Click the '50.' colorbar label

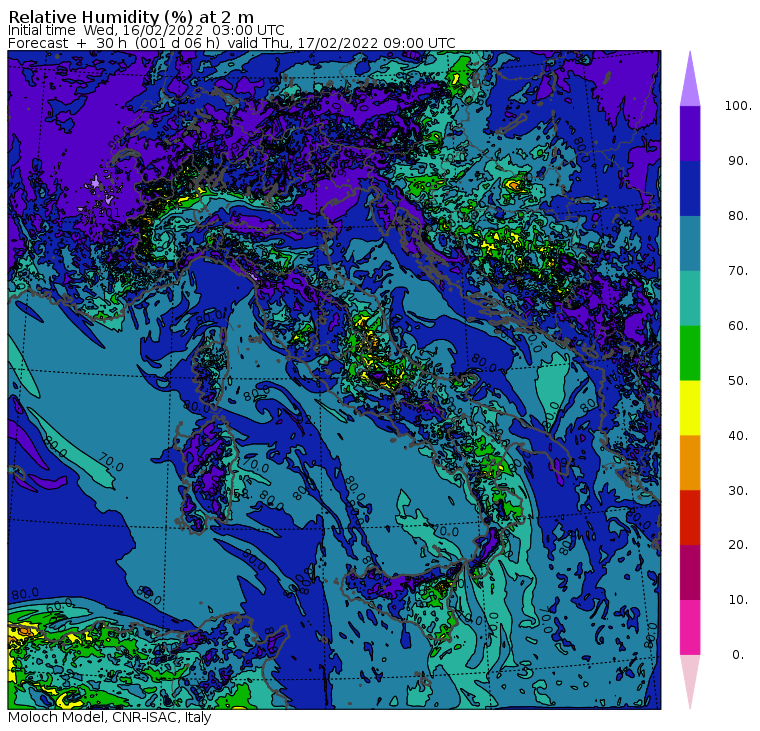coord(738,381)
